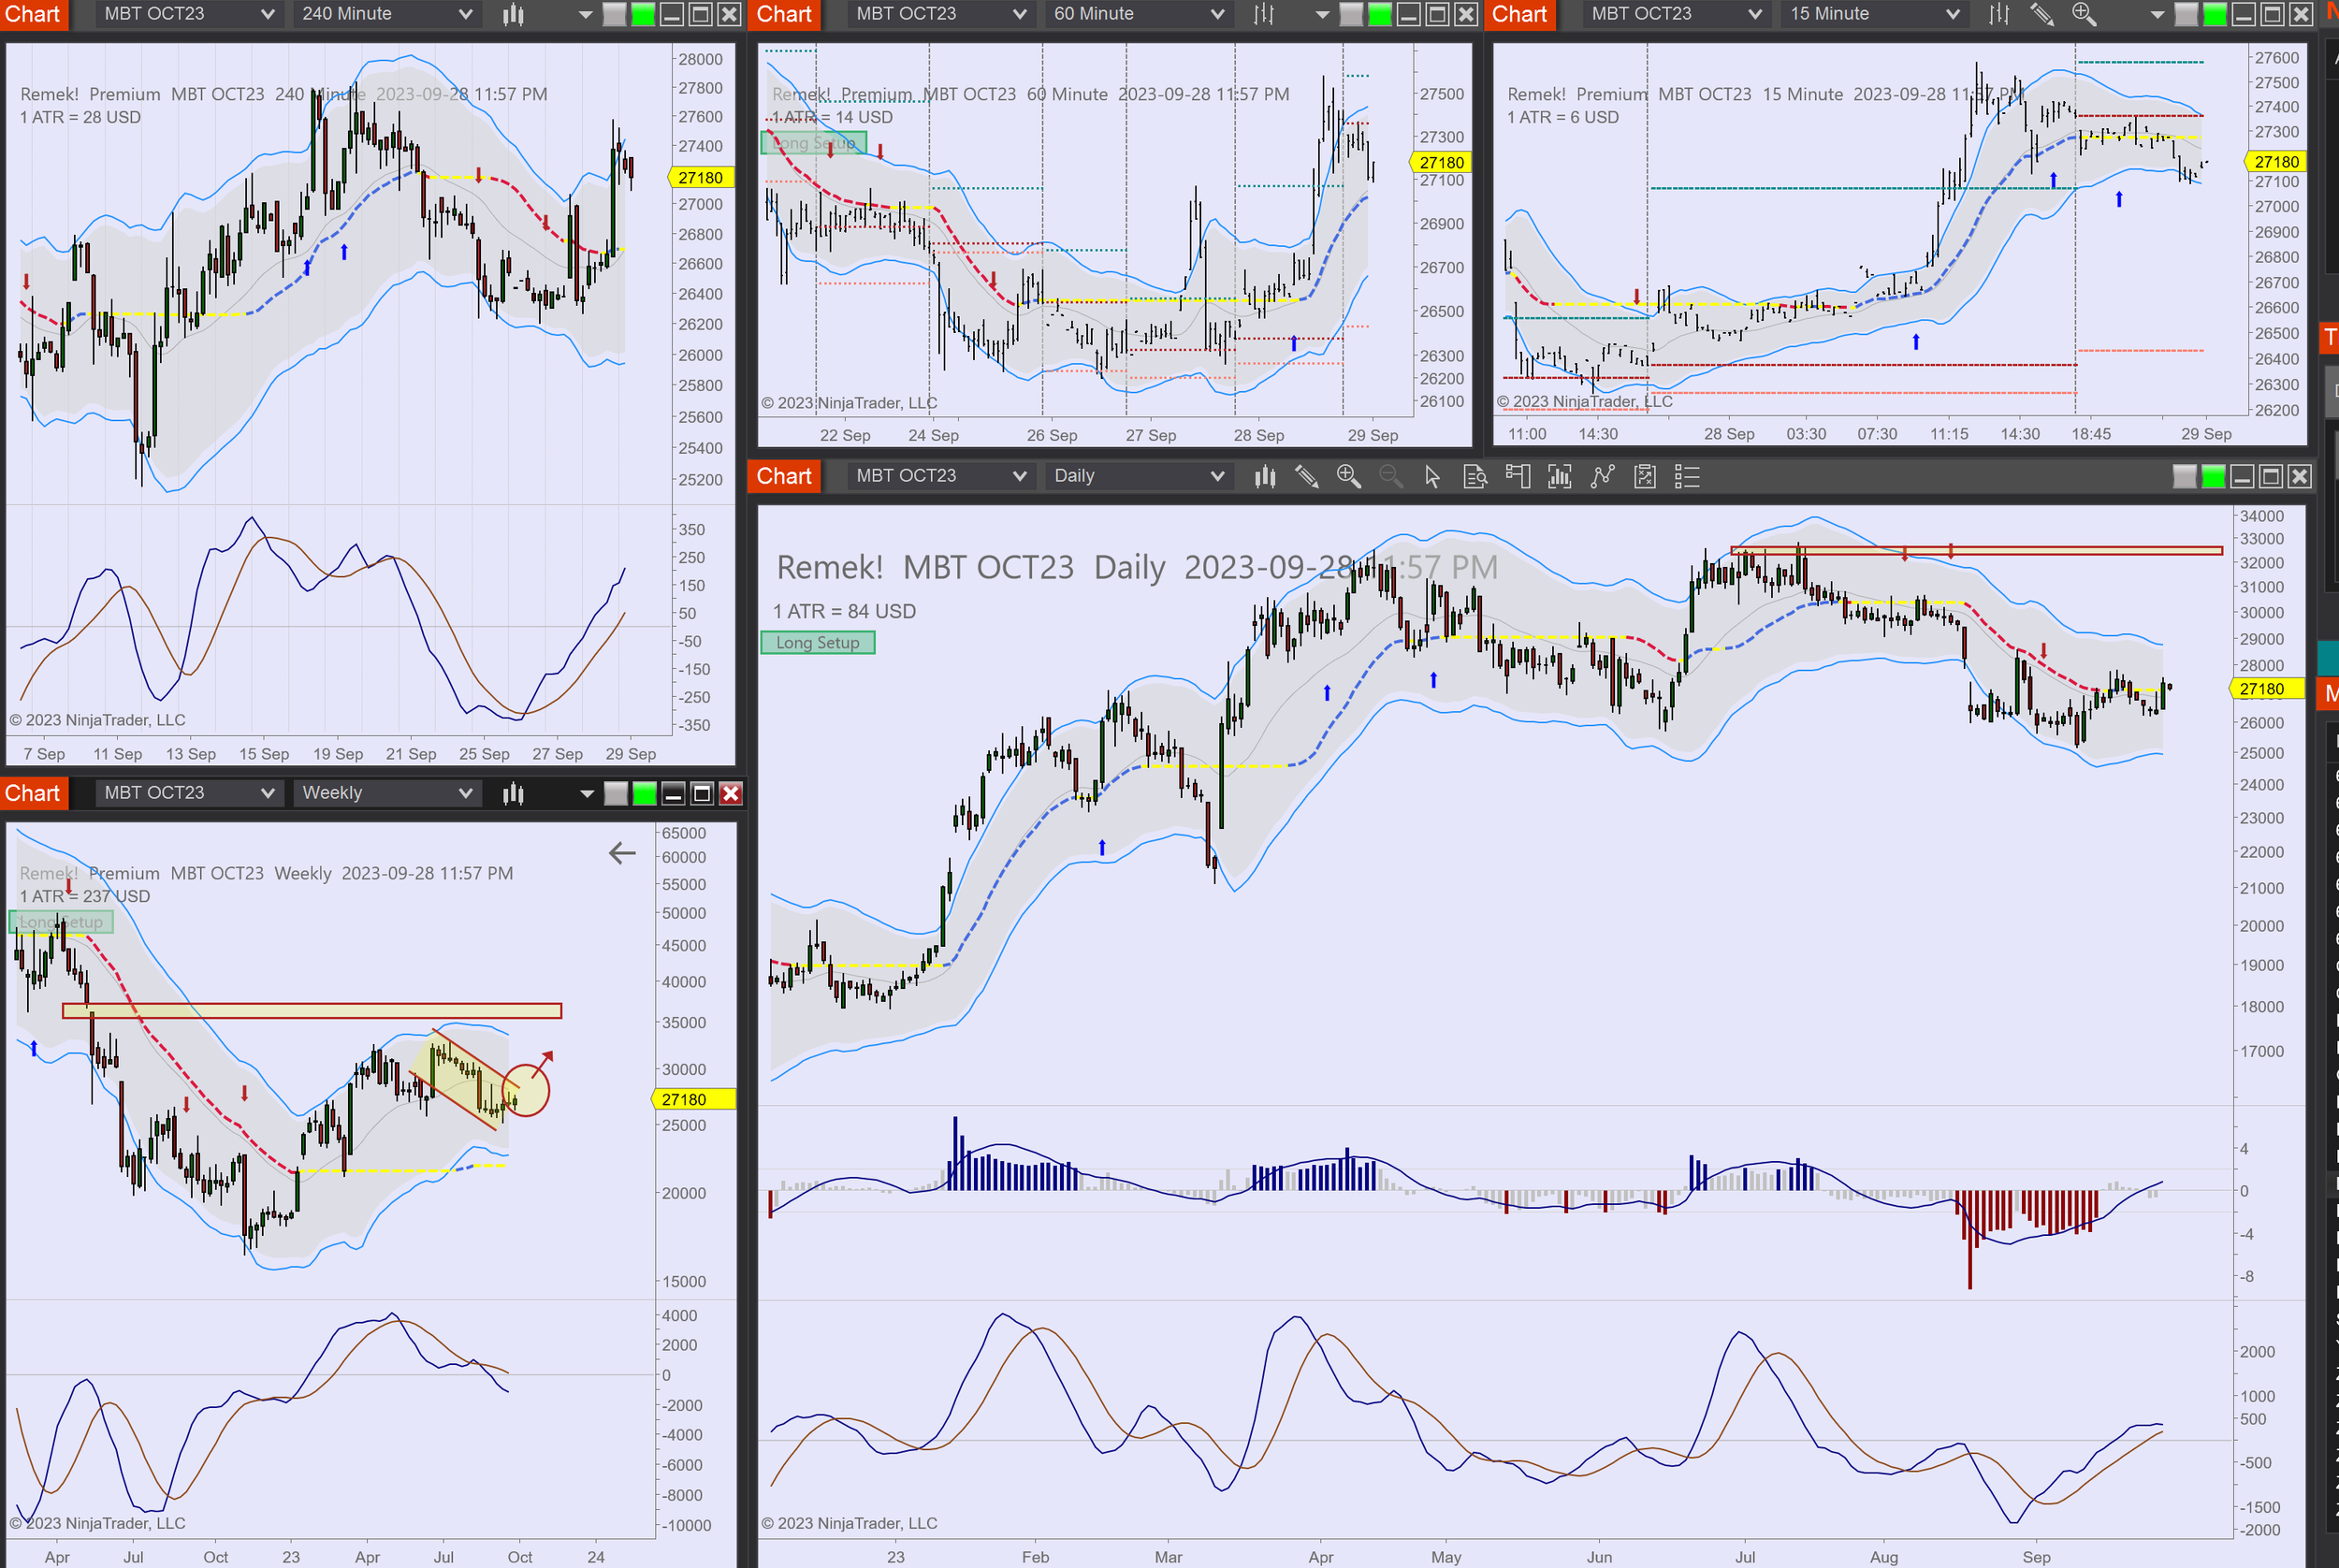Toggle green link button on 60 Minute chart
Screen dimensions: 2339x1568
click(x=1380, y=14)
